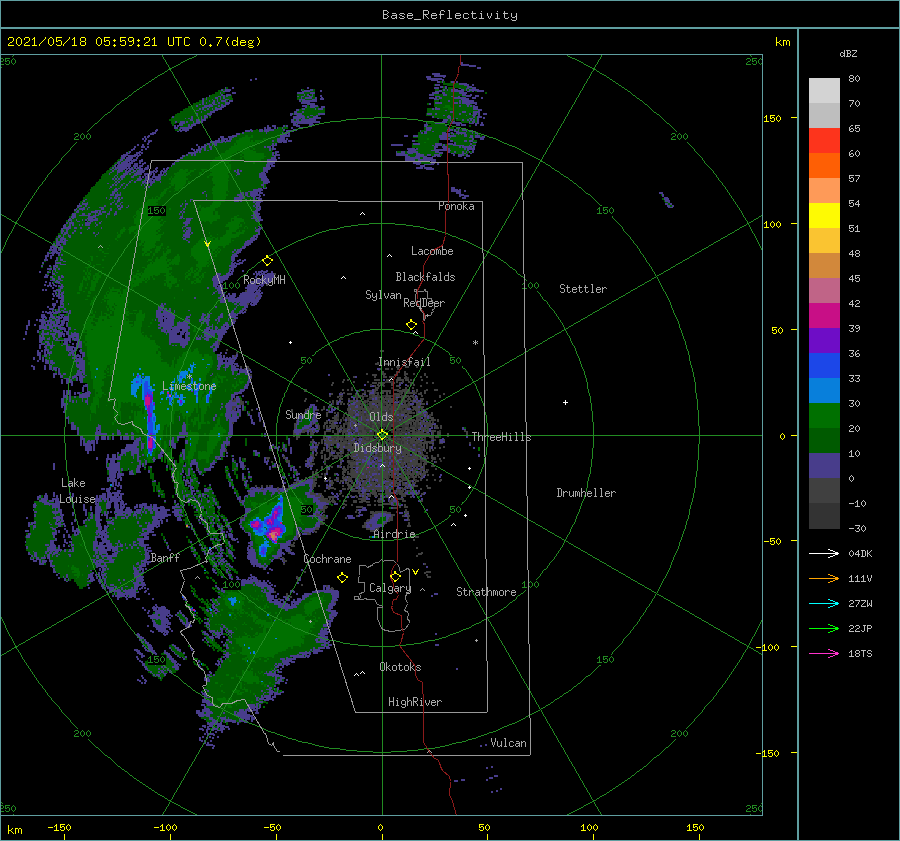Select the magenta 18TS arrow legend icon

pos(824,653)
